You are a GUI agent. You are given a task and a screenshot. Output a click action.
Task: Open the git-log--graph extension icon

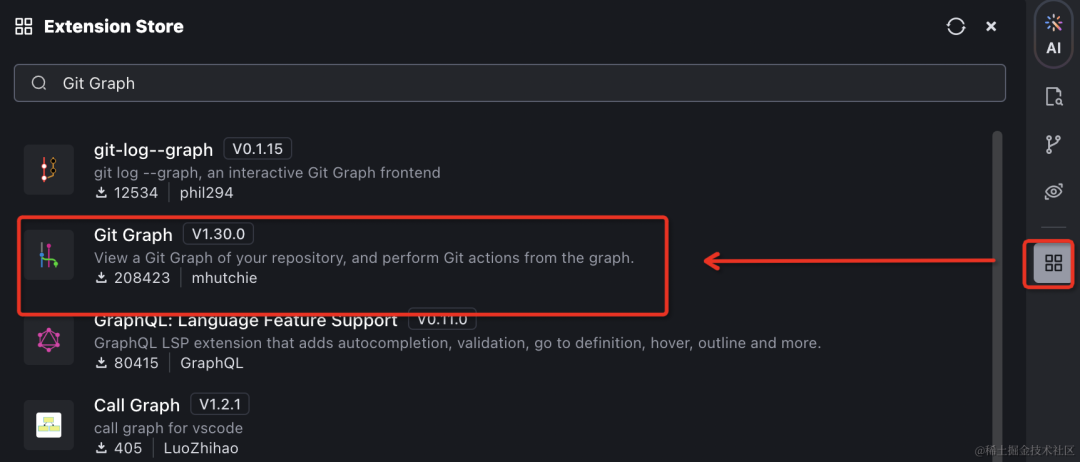point(49,169)
